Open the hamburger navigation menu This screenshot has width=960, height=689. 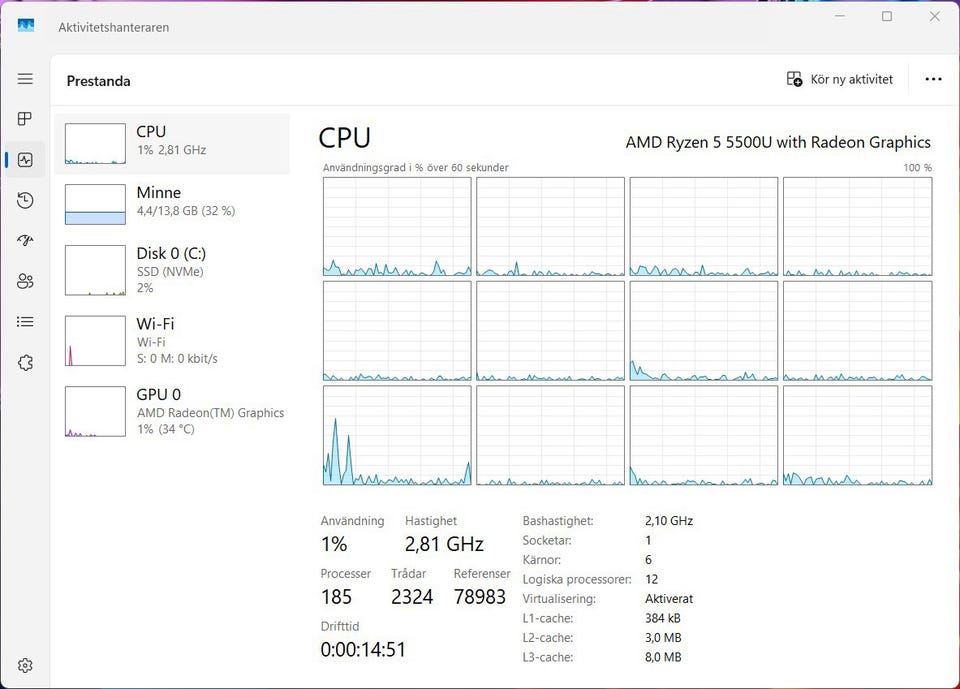25,79
